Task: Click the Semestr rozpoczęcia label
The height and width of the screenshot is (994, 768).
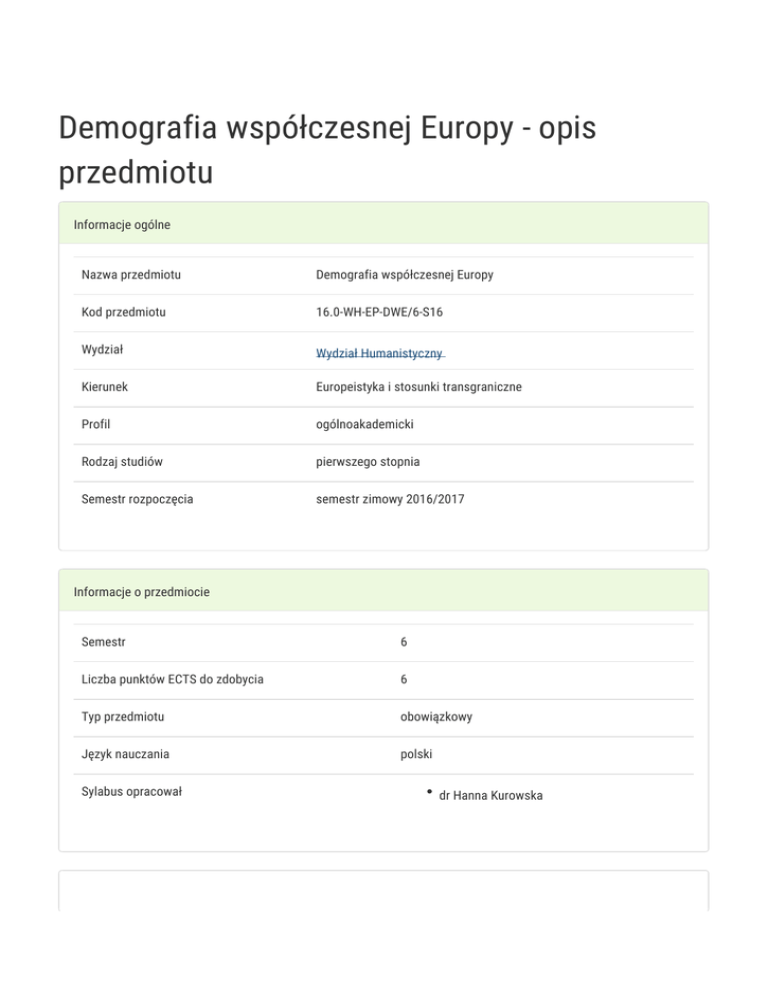Action: tap(137, 499)
